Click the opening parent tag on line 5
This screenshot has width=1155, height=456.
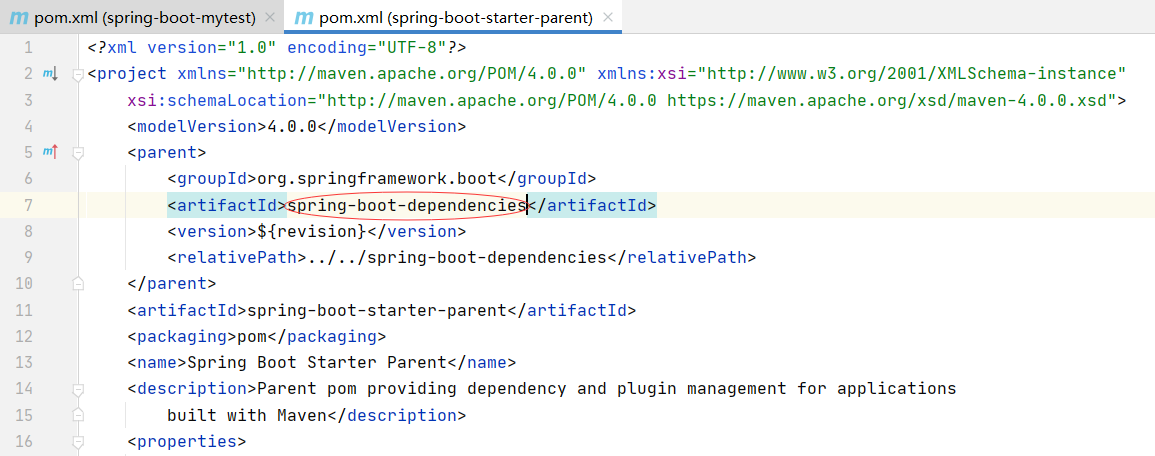pyautogui.click(x=166, y=152)
